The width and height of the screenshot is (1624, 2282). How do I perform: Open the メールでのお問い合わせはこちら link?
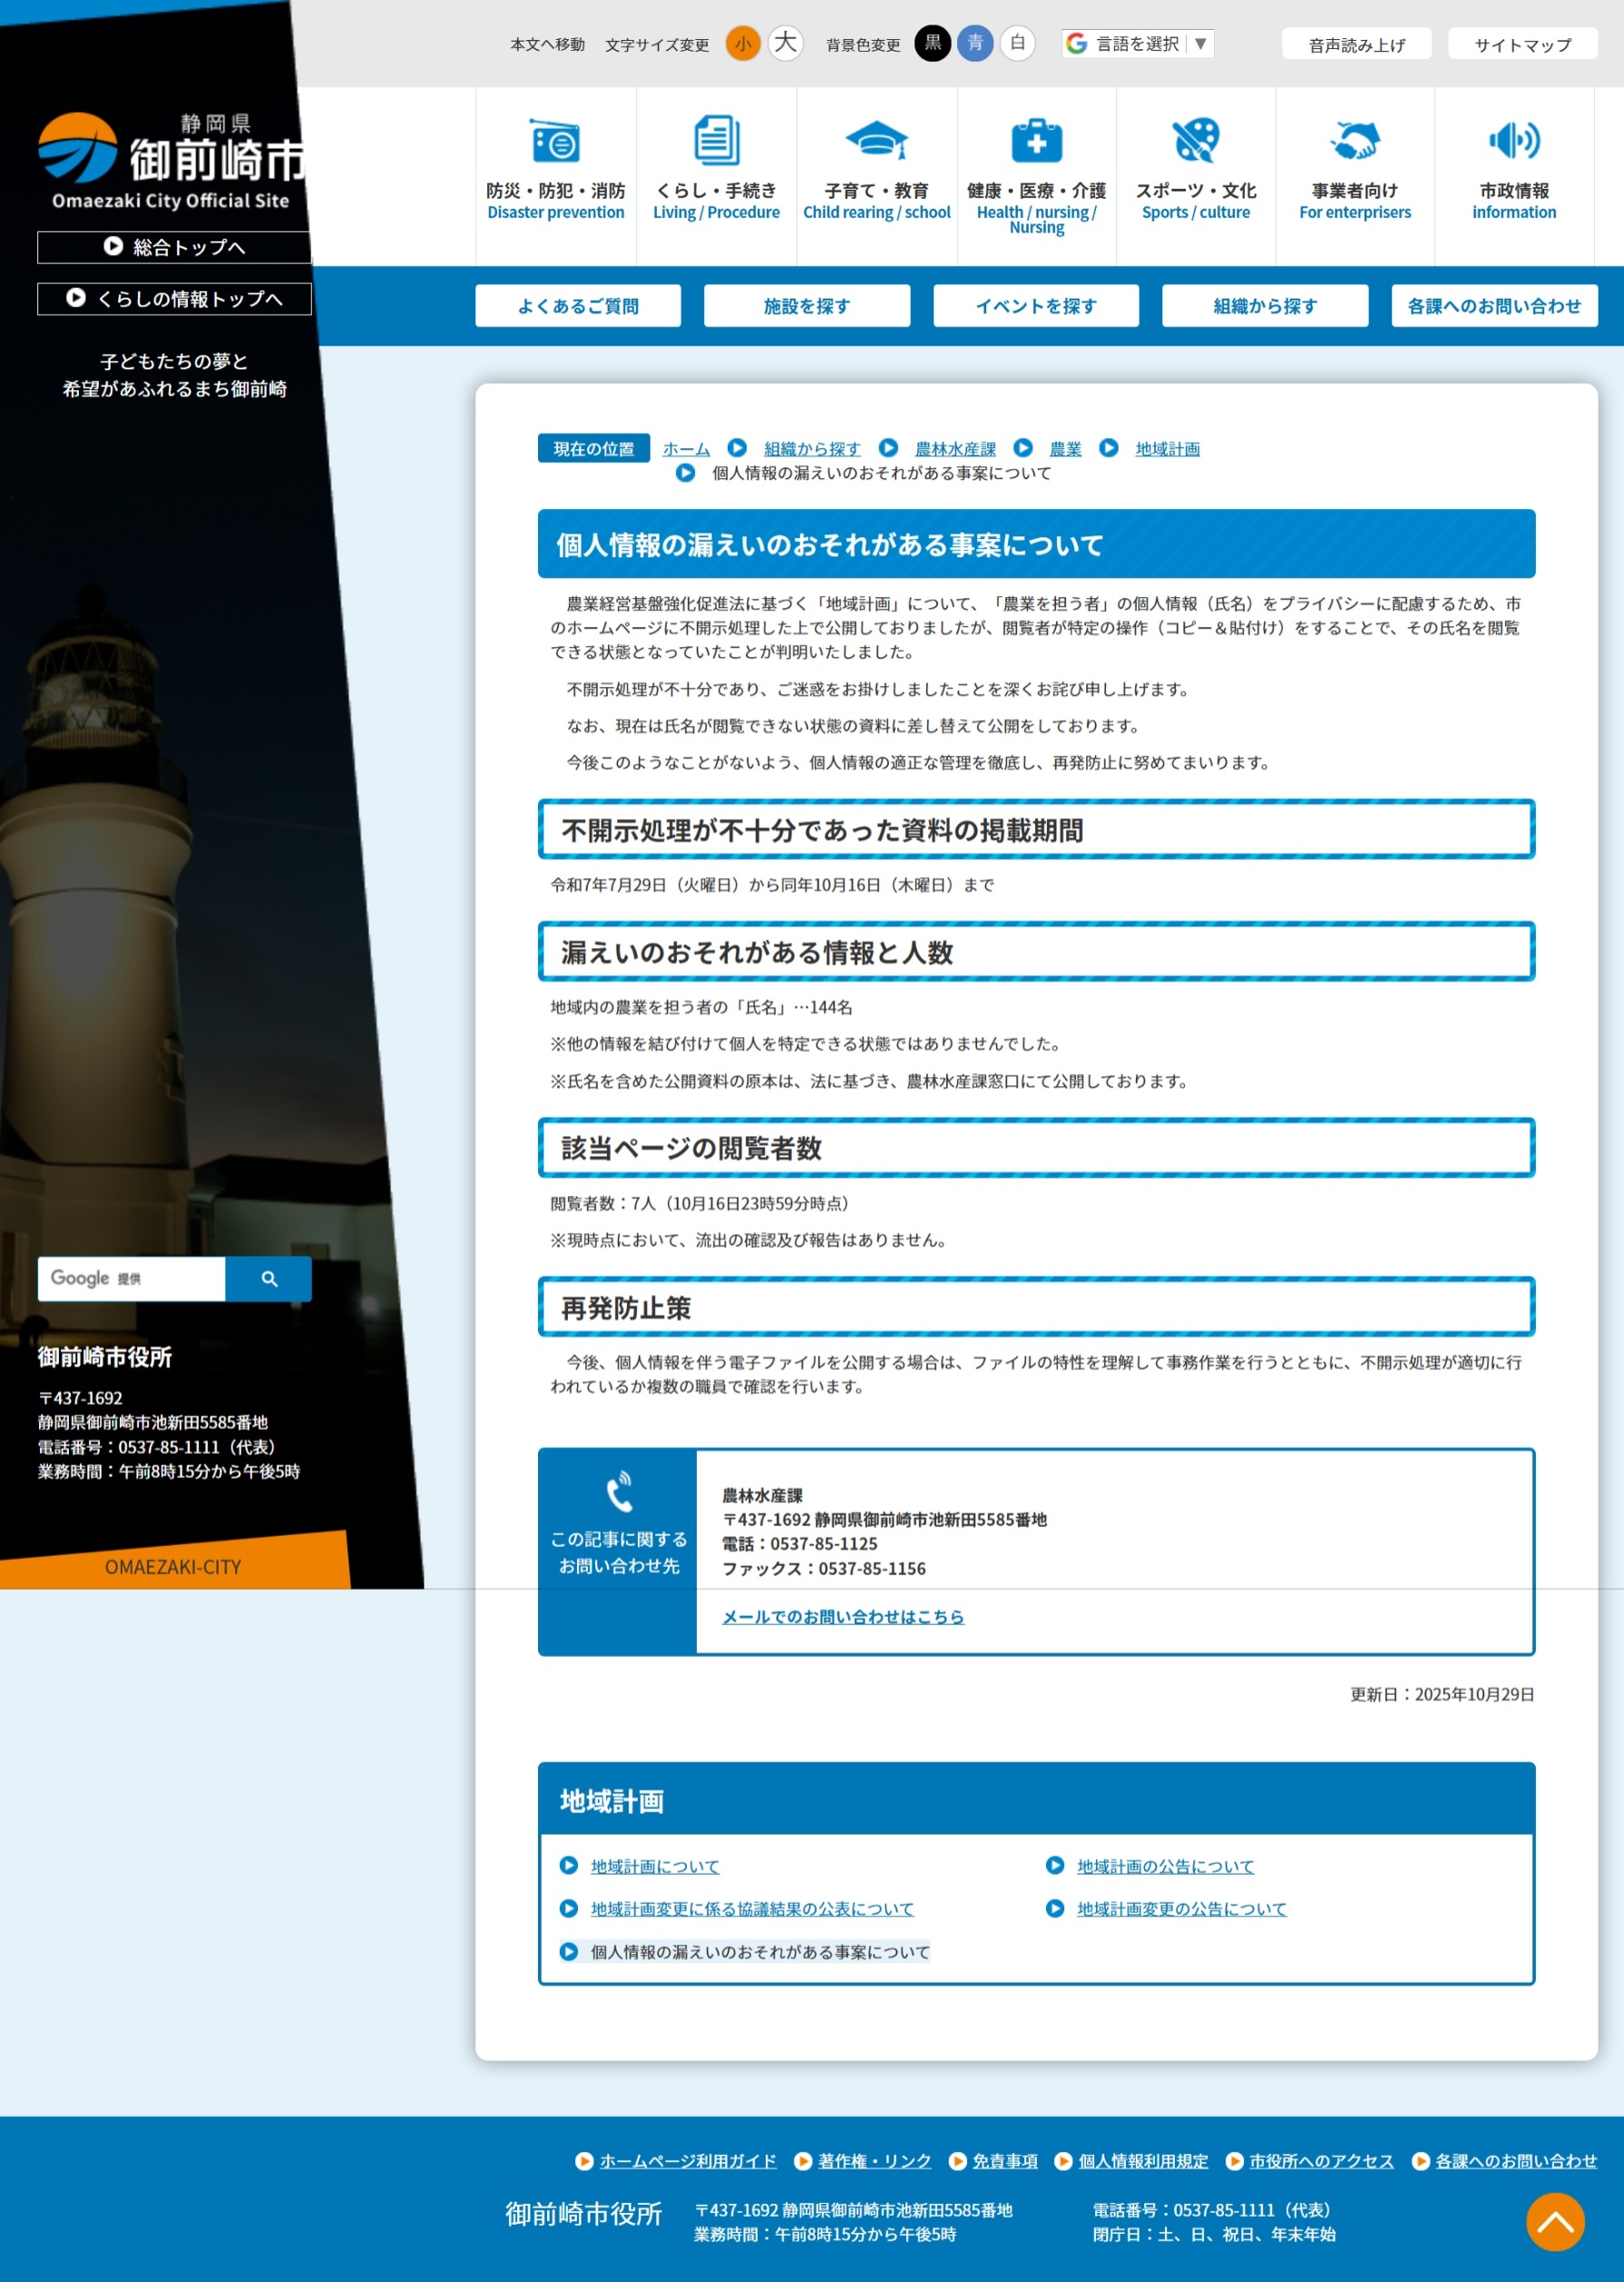[x=842, y=1617]
